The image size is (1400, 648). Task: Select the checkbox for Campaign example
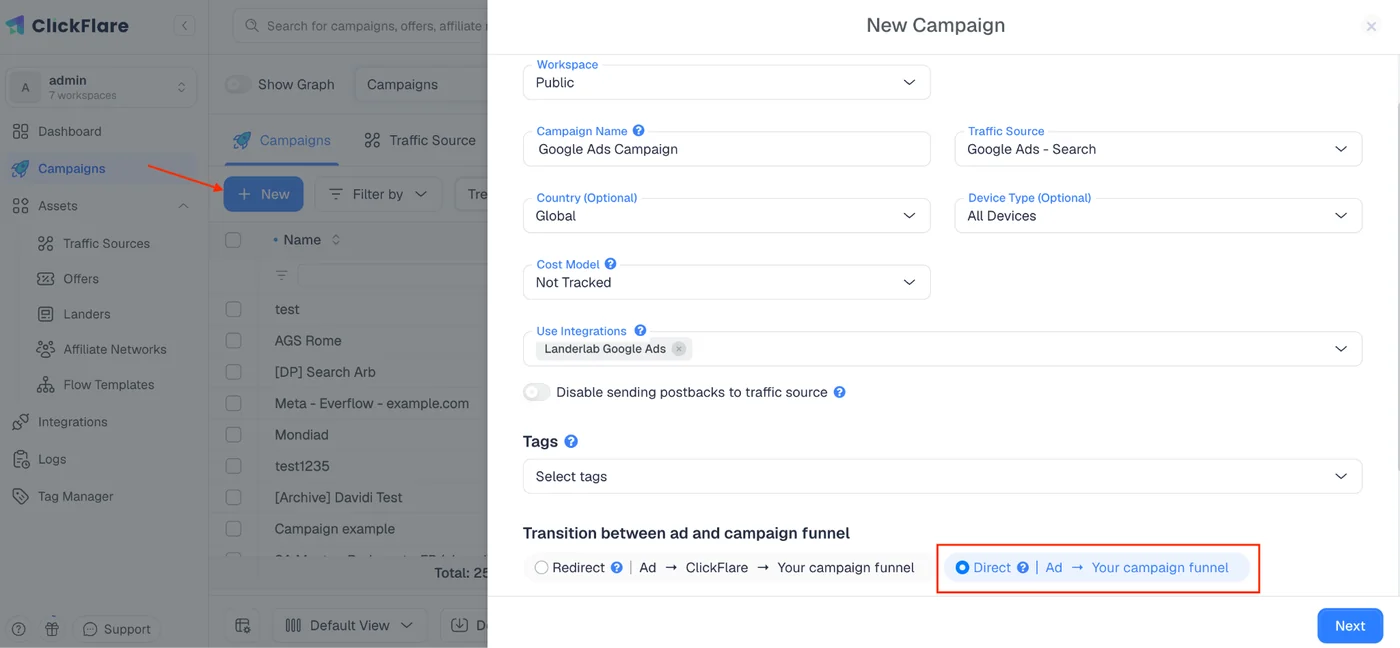pyautogui.click(x=233, y=528)
